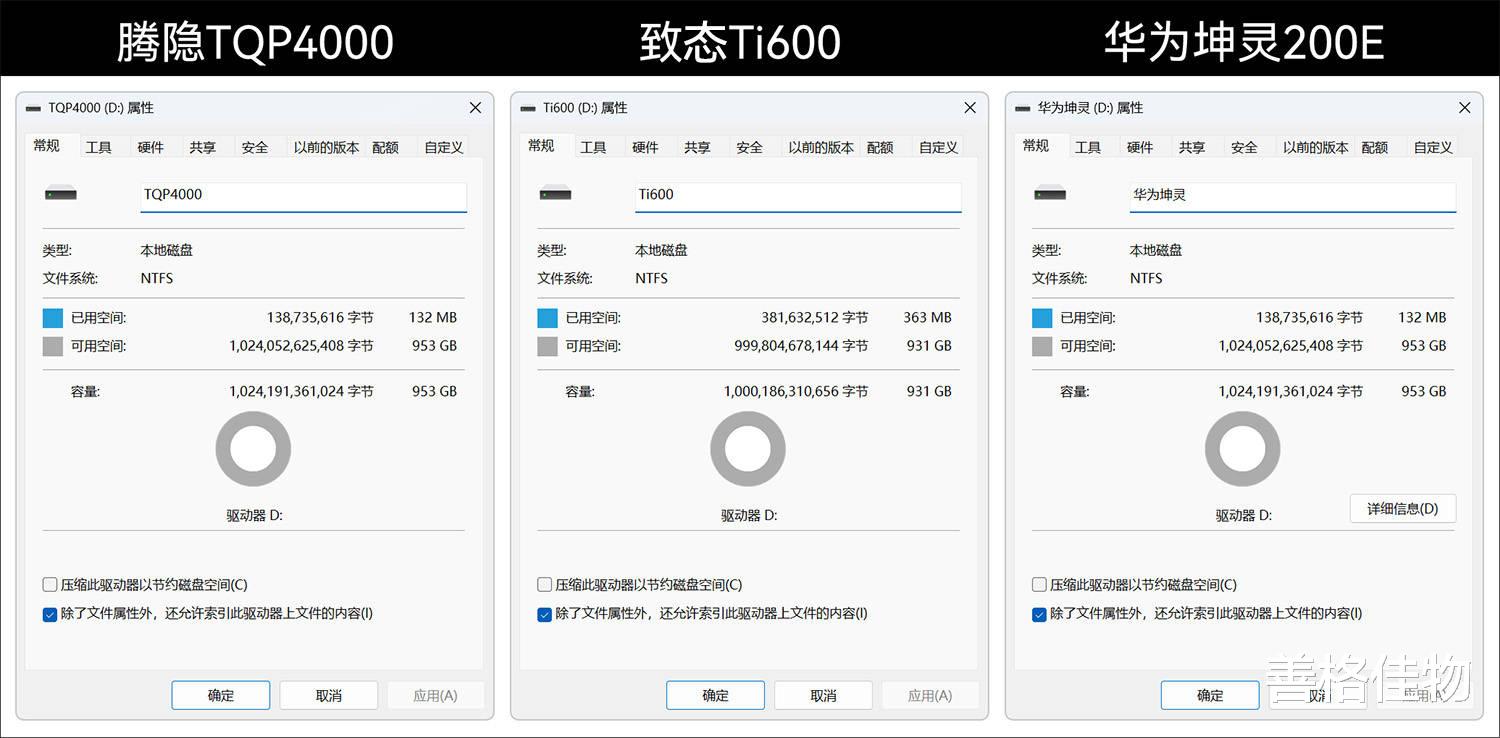
Task: Open 配额 tab in Ti600 window
Action: click(x=881, y=147)
